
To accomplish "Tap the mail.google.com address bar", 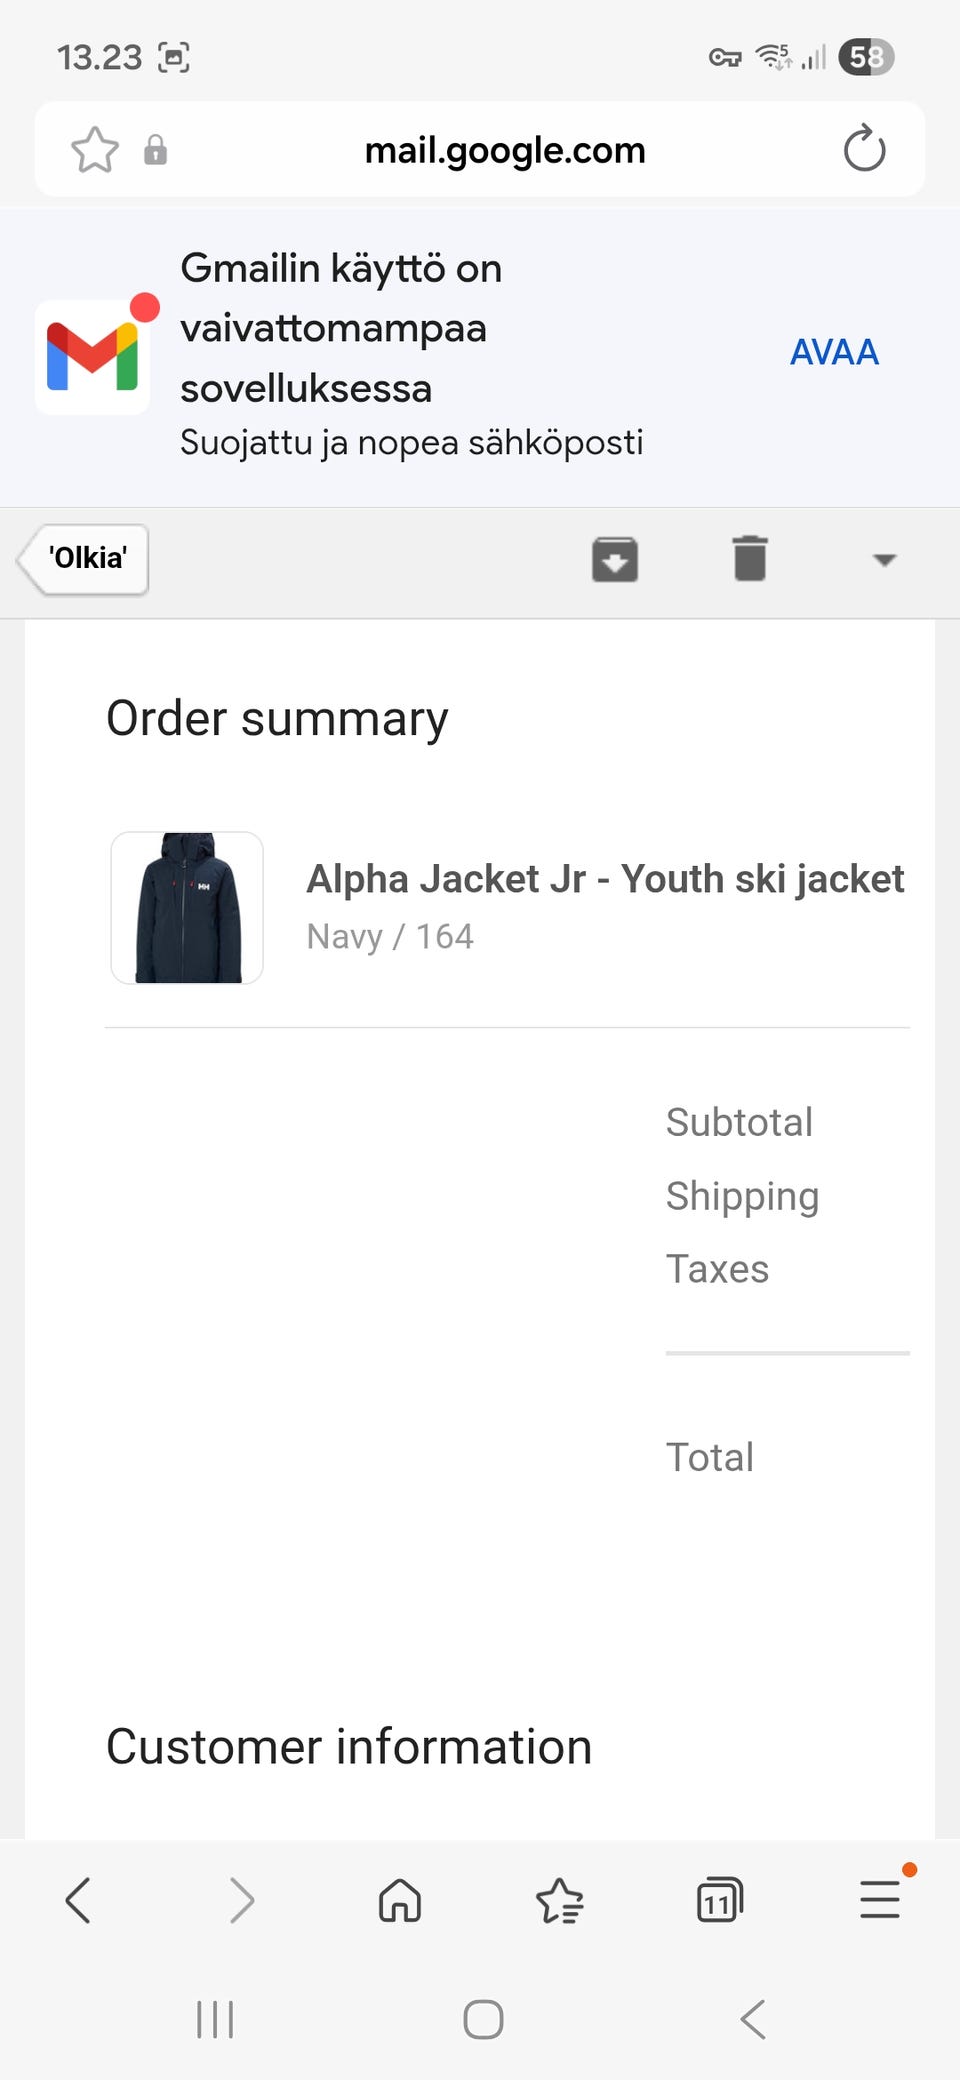I will [505, 150].
